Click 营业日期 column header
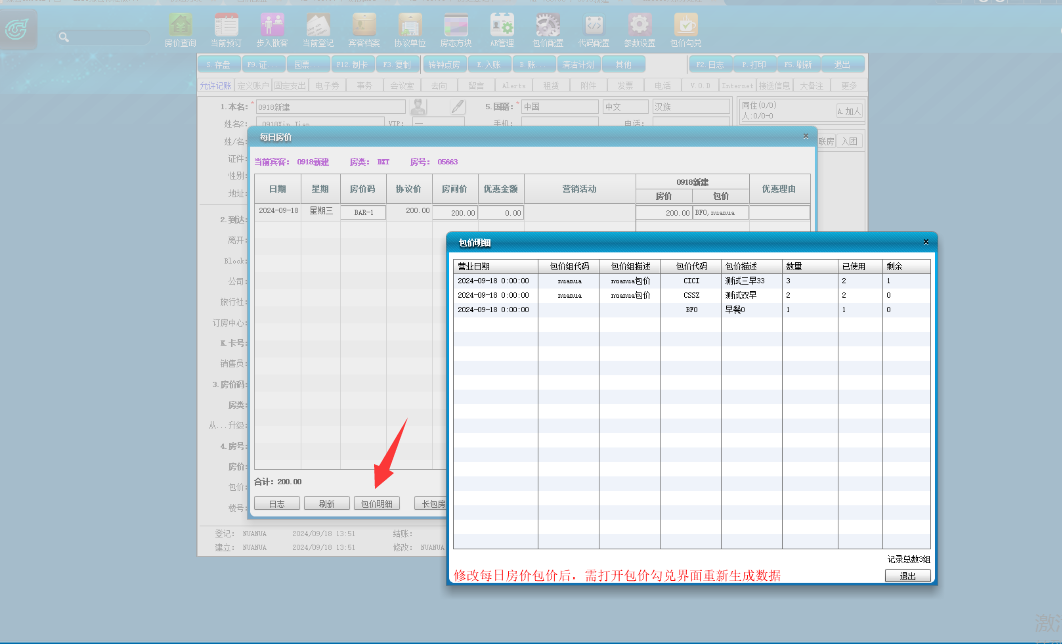 click(496, 266)
